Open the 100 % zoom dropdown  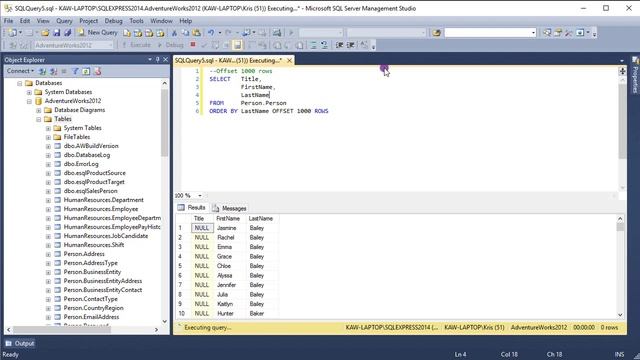200,196
